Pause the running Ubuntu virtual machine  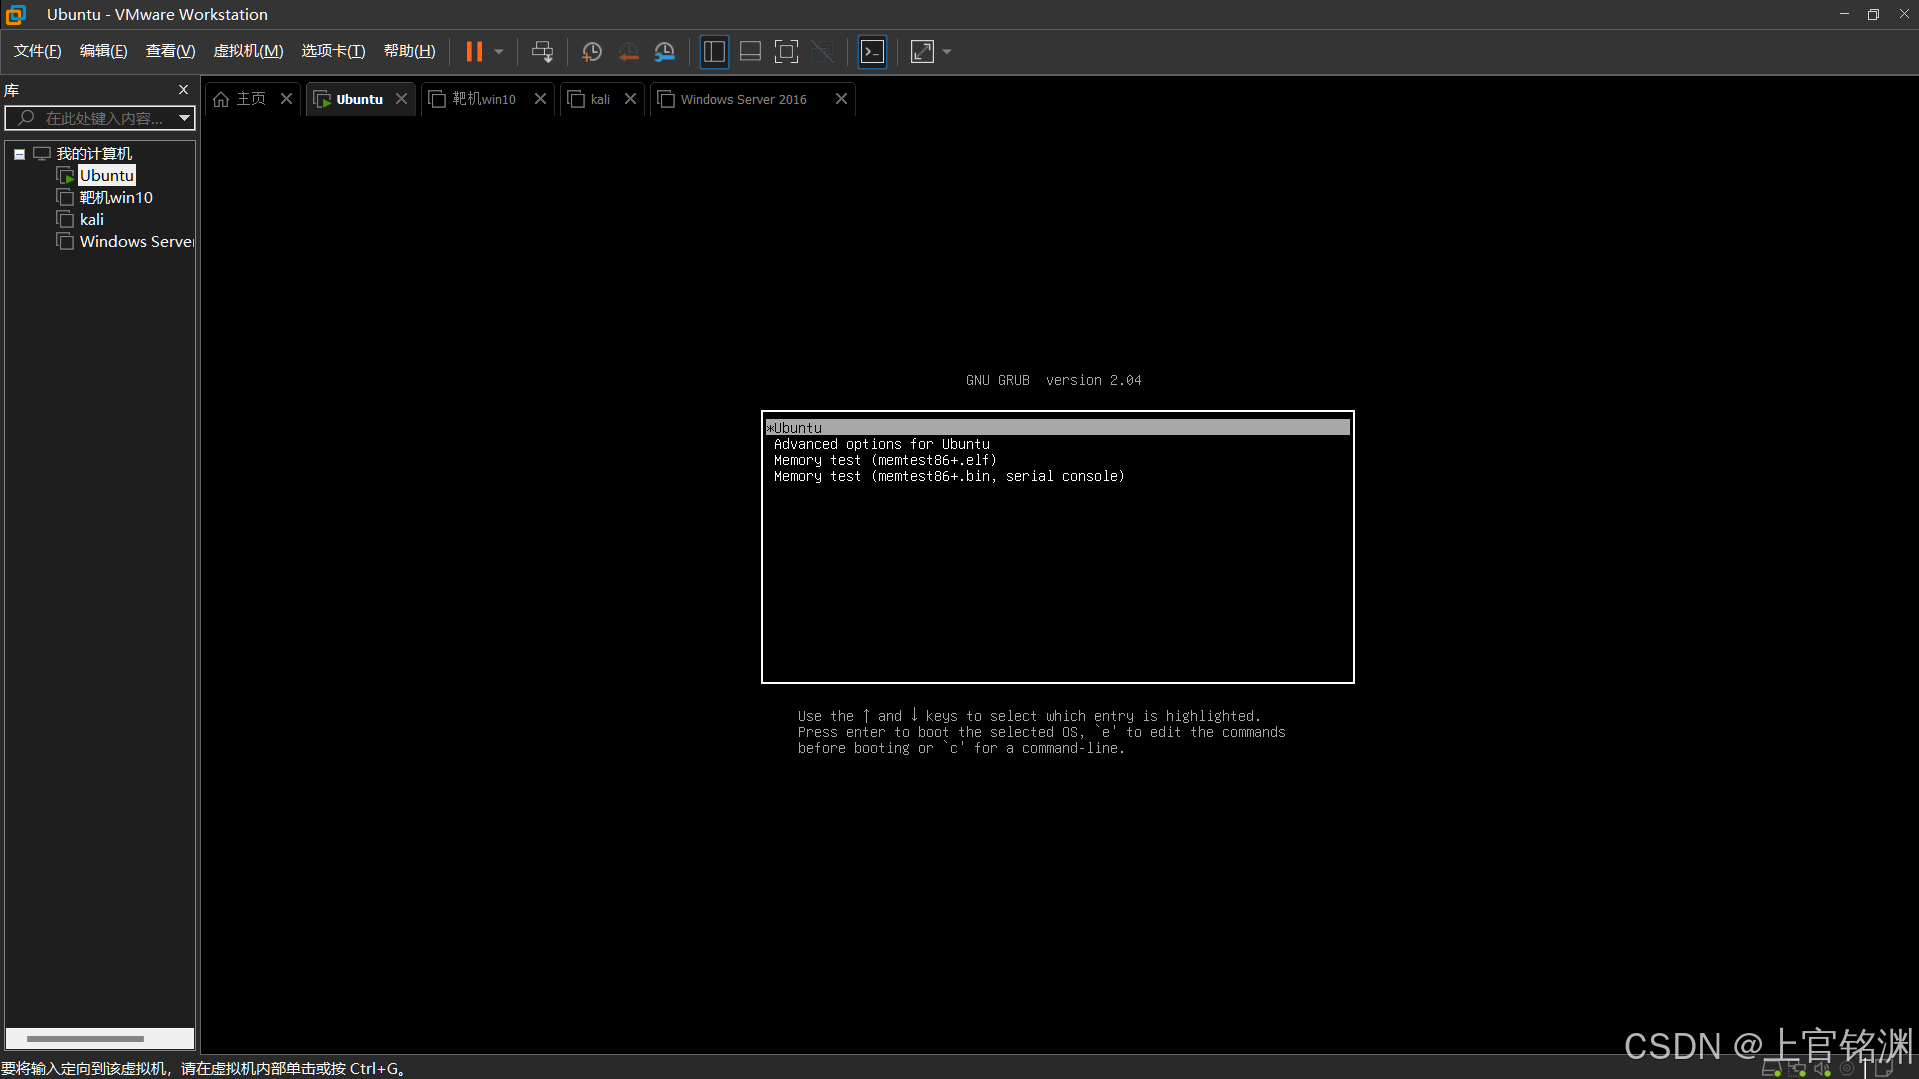[474, 52]
